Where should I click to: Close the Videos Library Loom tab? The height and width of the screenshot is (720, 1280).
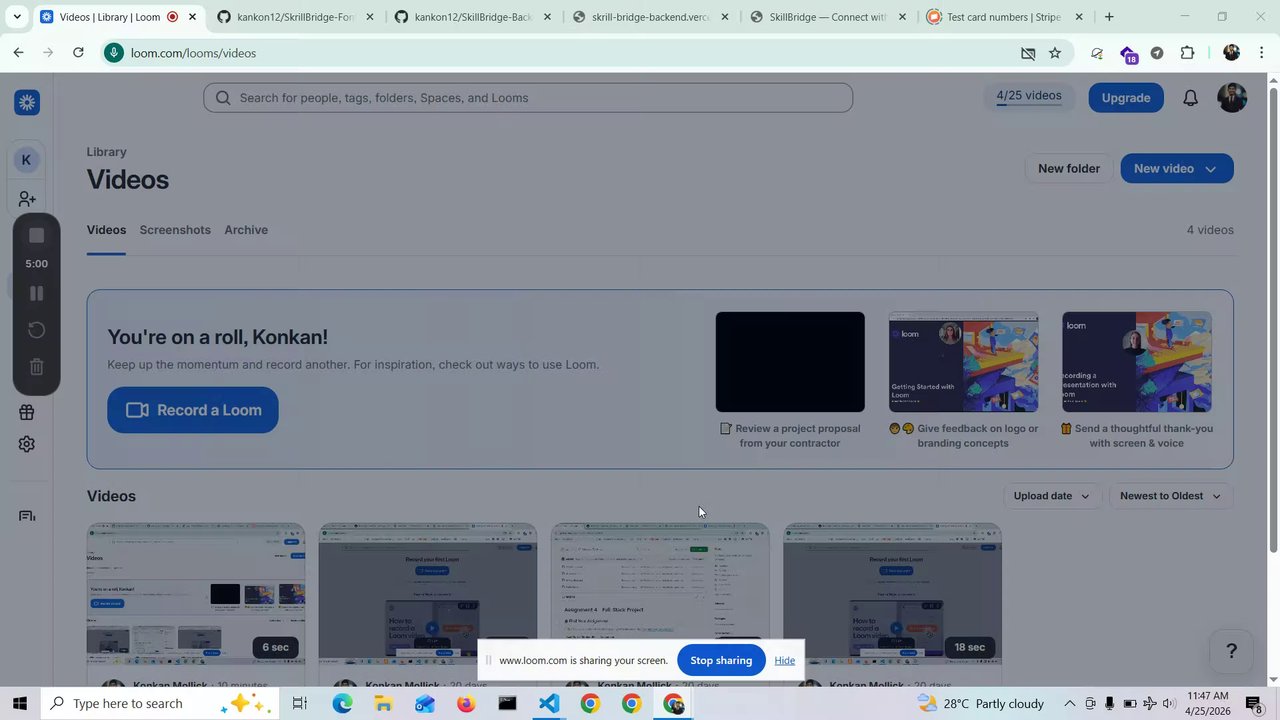point(192,17)
